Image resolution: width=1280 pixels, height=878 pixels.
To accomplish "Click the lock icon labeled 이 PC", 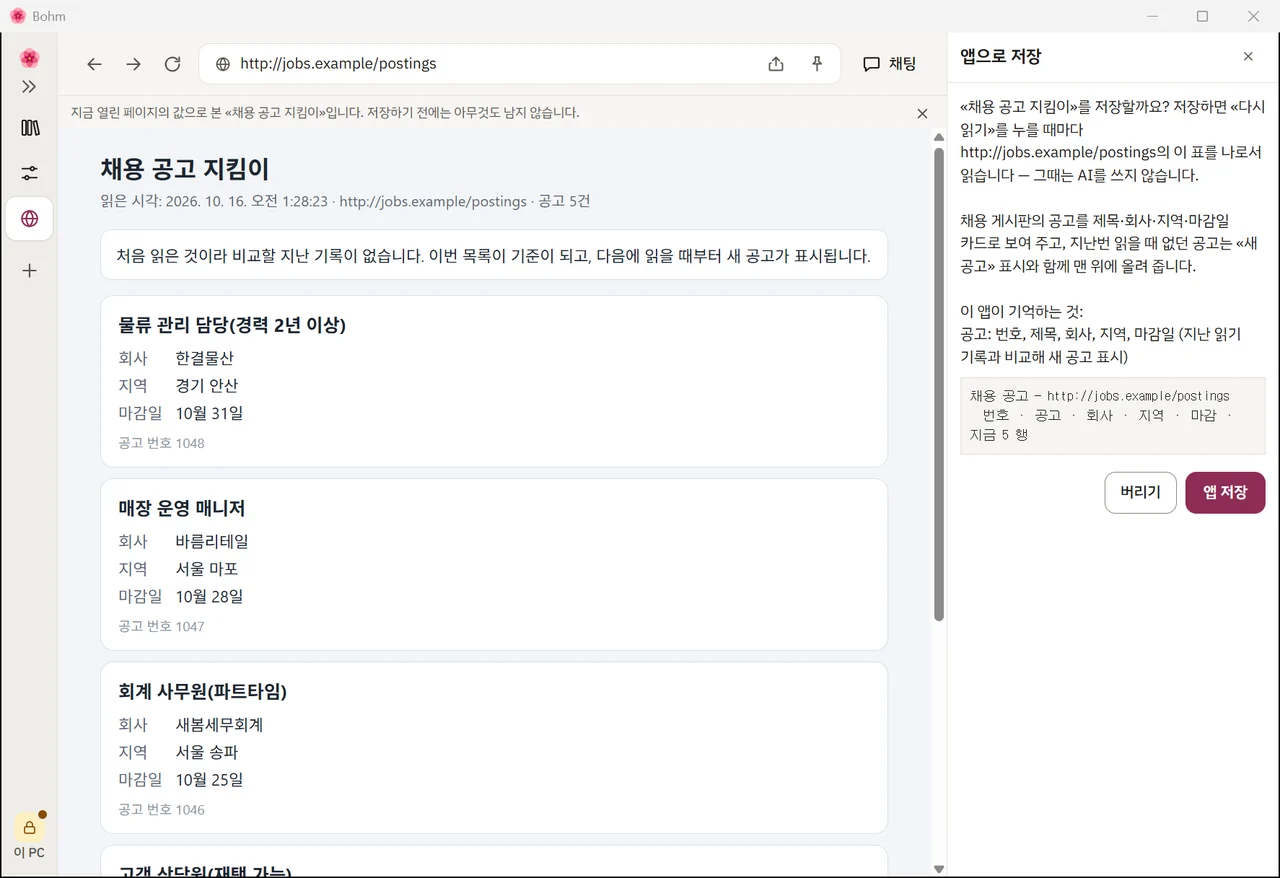I will (29, 827).
